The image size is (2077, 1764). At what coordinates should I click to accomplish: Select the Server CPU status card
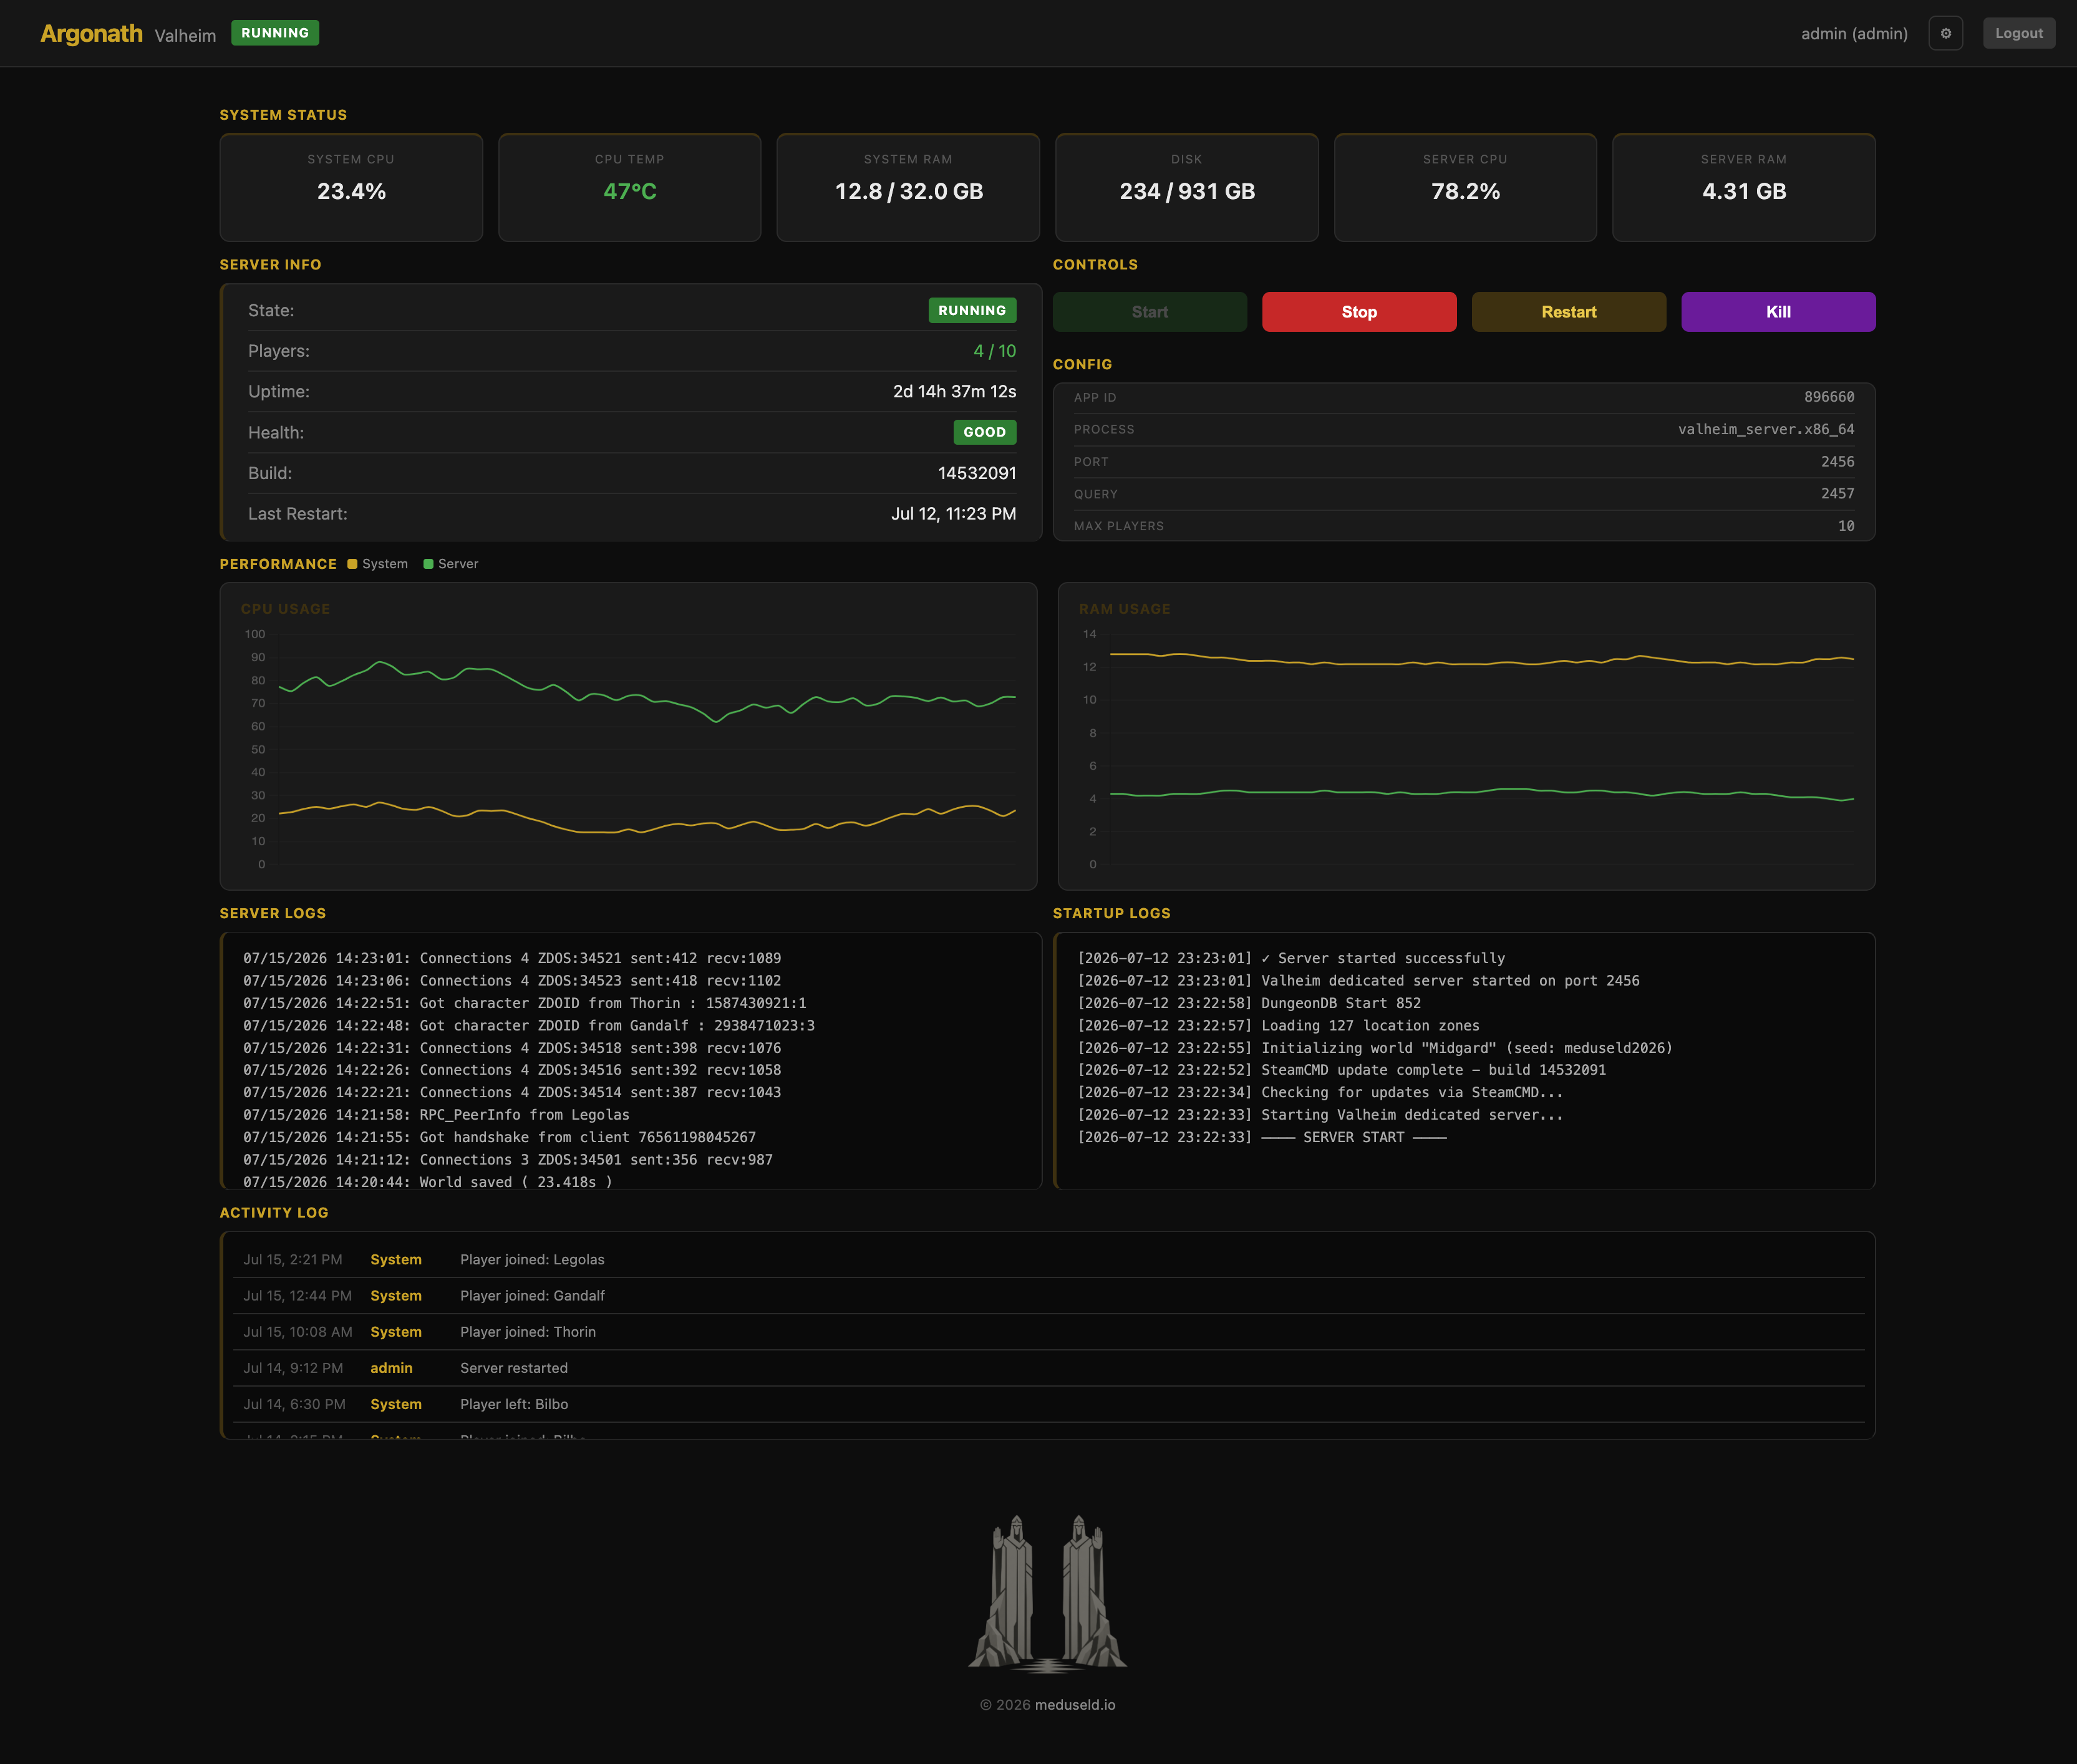1465,187
